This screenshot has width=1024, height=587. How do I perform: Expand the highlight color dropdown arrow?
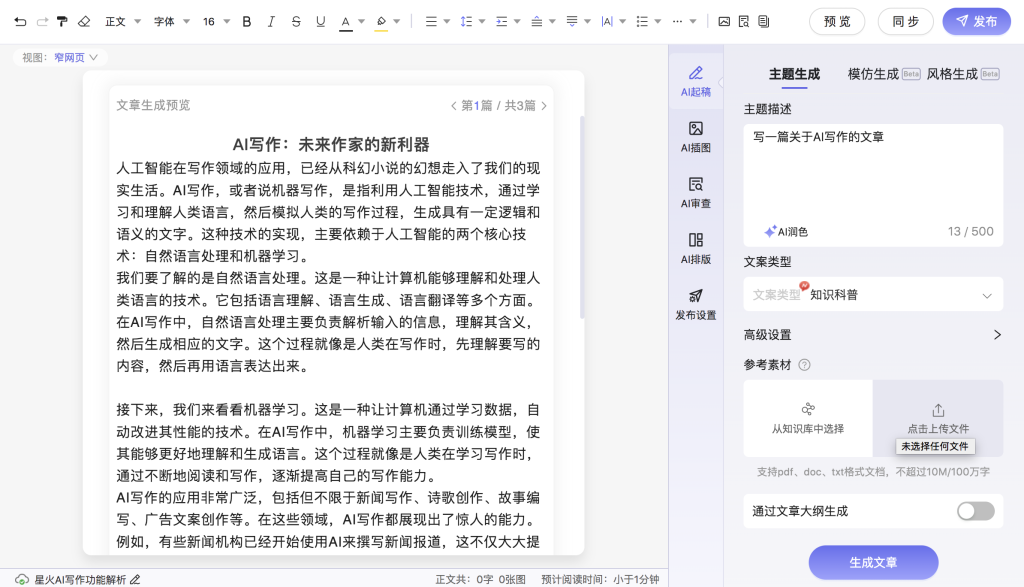[397, 22]
